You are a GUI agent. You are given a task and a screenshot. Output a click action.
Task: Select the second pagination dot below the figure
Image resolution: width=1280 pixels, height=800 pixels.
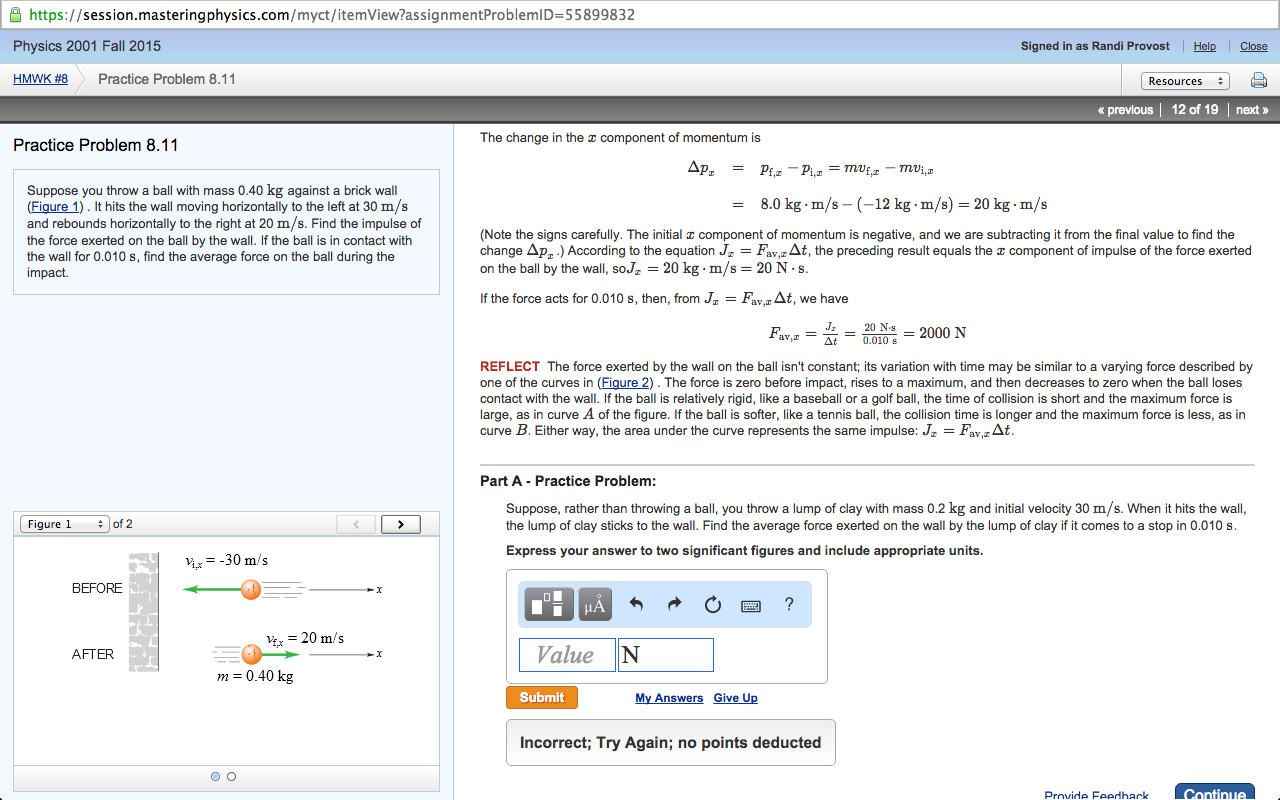pos(231,776)
